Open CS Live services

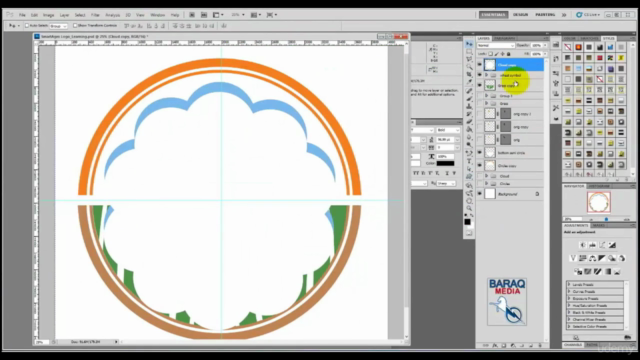pos(588,15)
